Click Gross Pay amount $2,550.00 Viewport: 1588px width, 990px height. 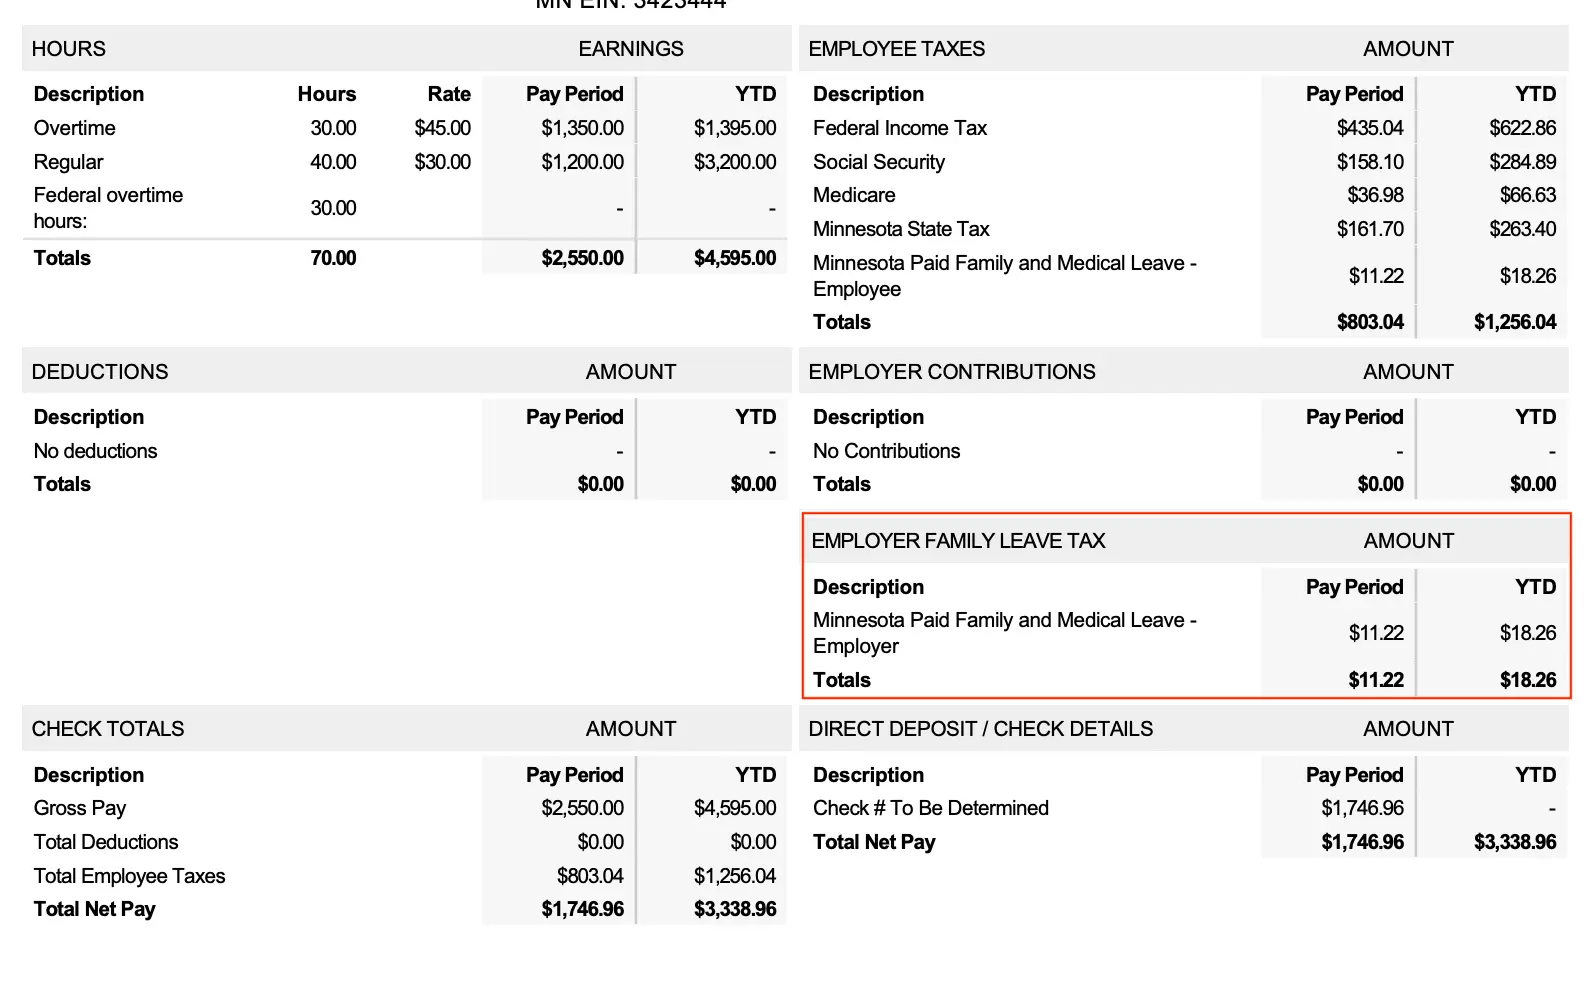tap(582, 808)
